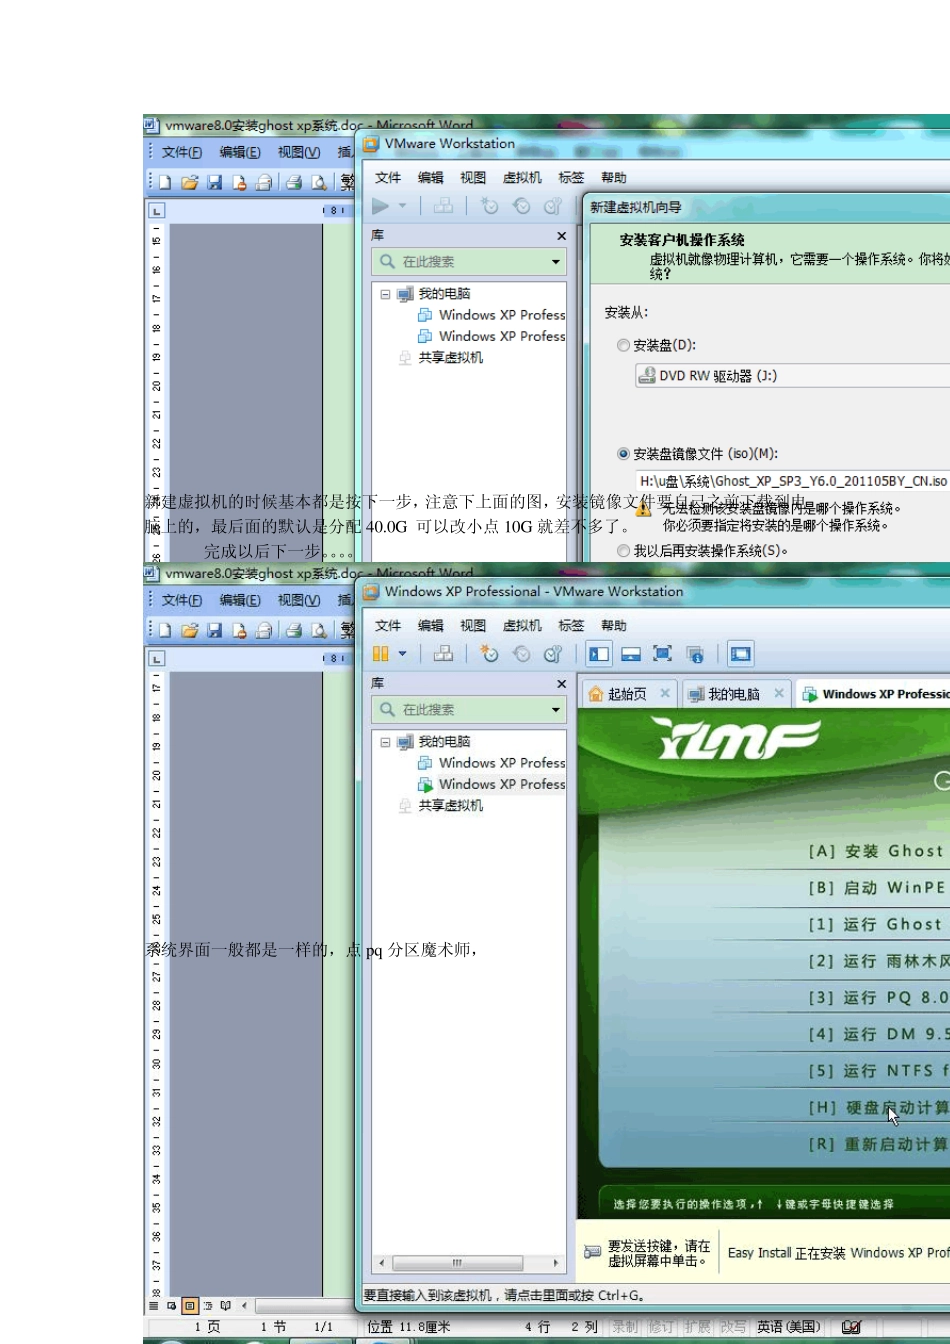Screen dimensions: 950x1344
Task: Click Print Preview icon in the Word window with status bar
Action: (319, 630)
